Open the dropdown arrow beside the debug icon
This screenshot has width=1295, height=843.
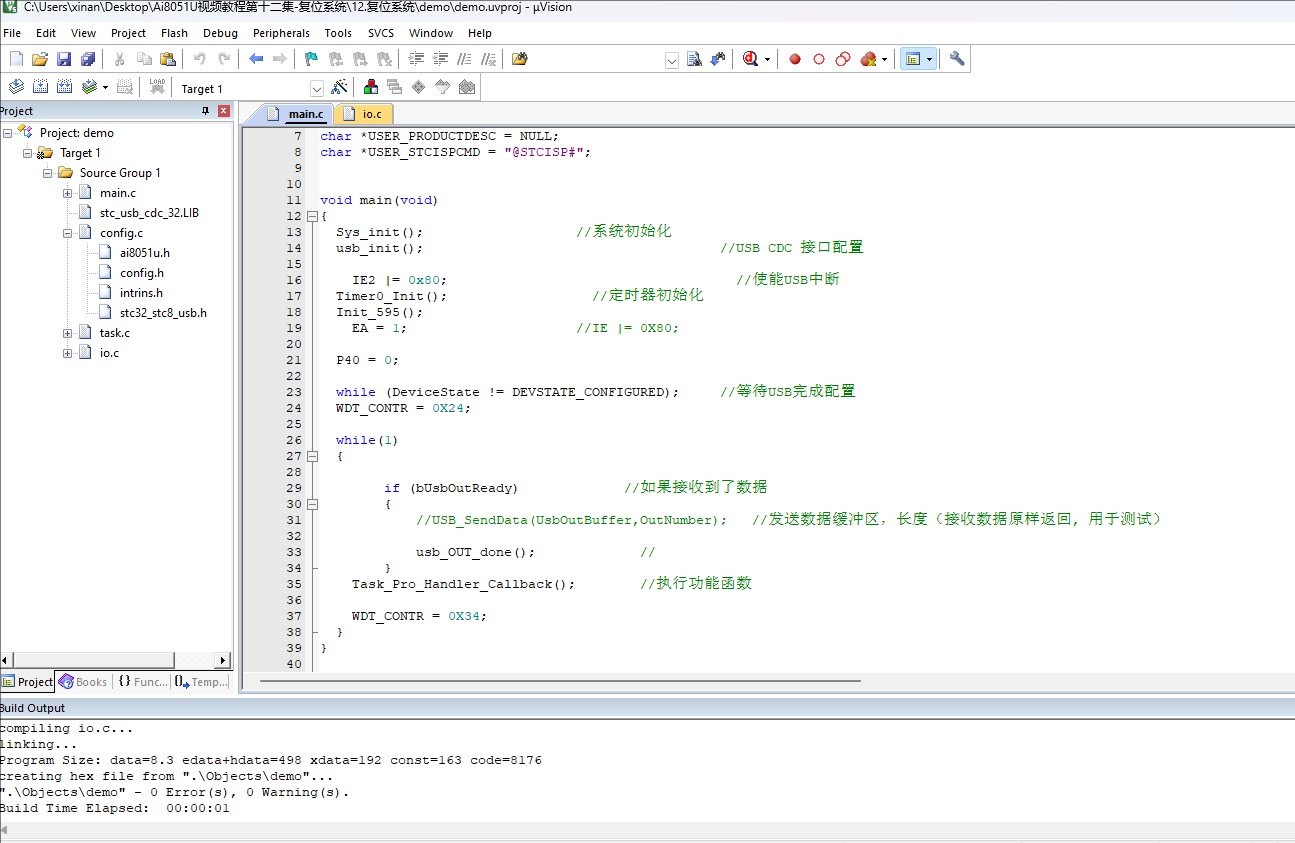coord(768,59)
